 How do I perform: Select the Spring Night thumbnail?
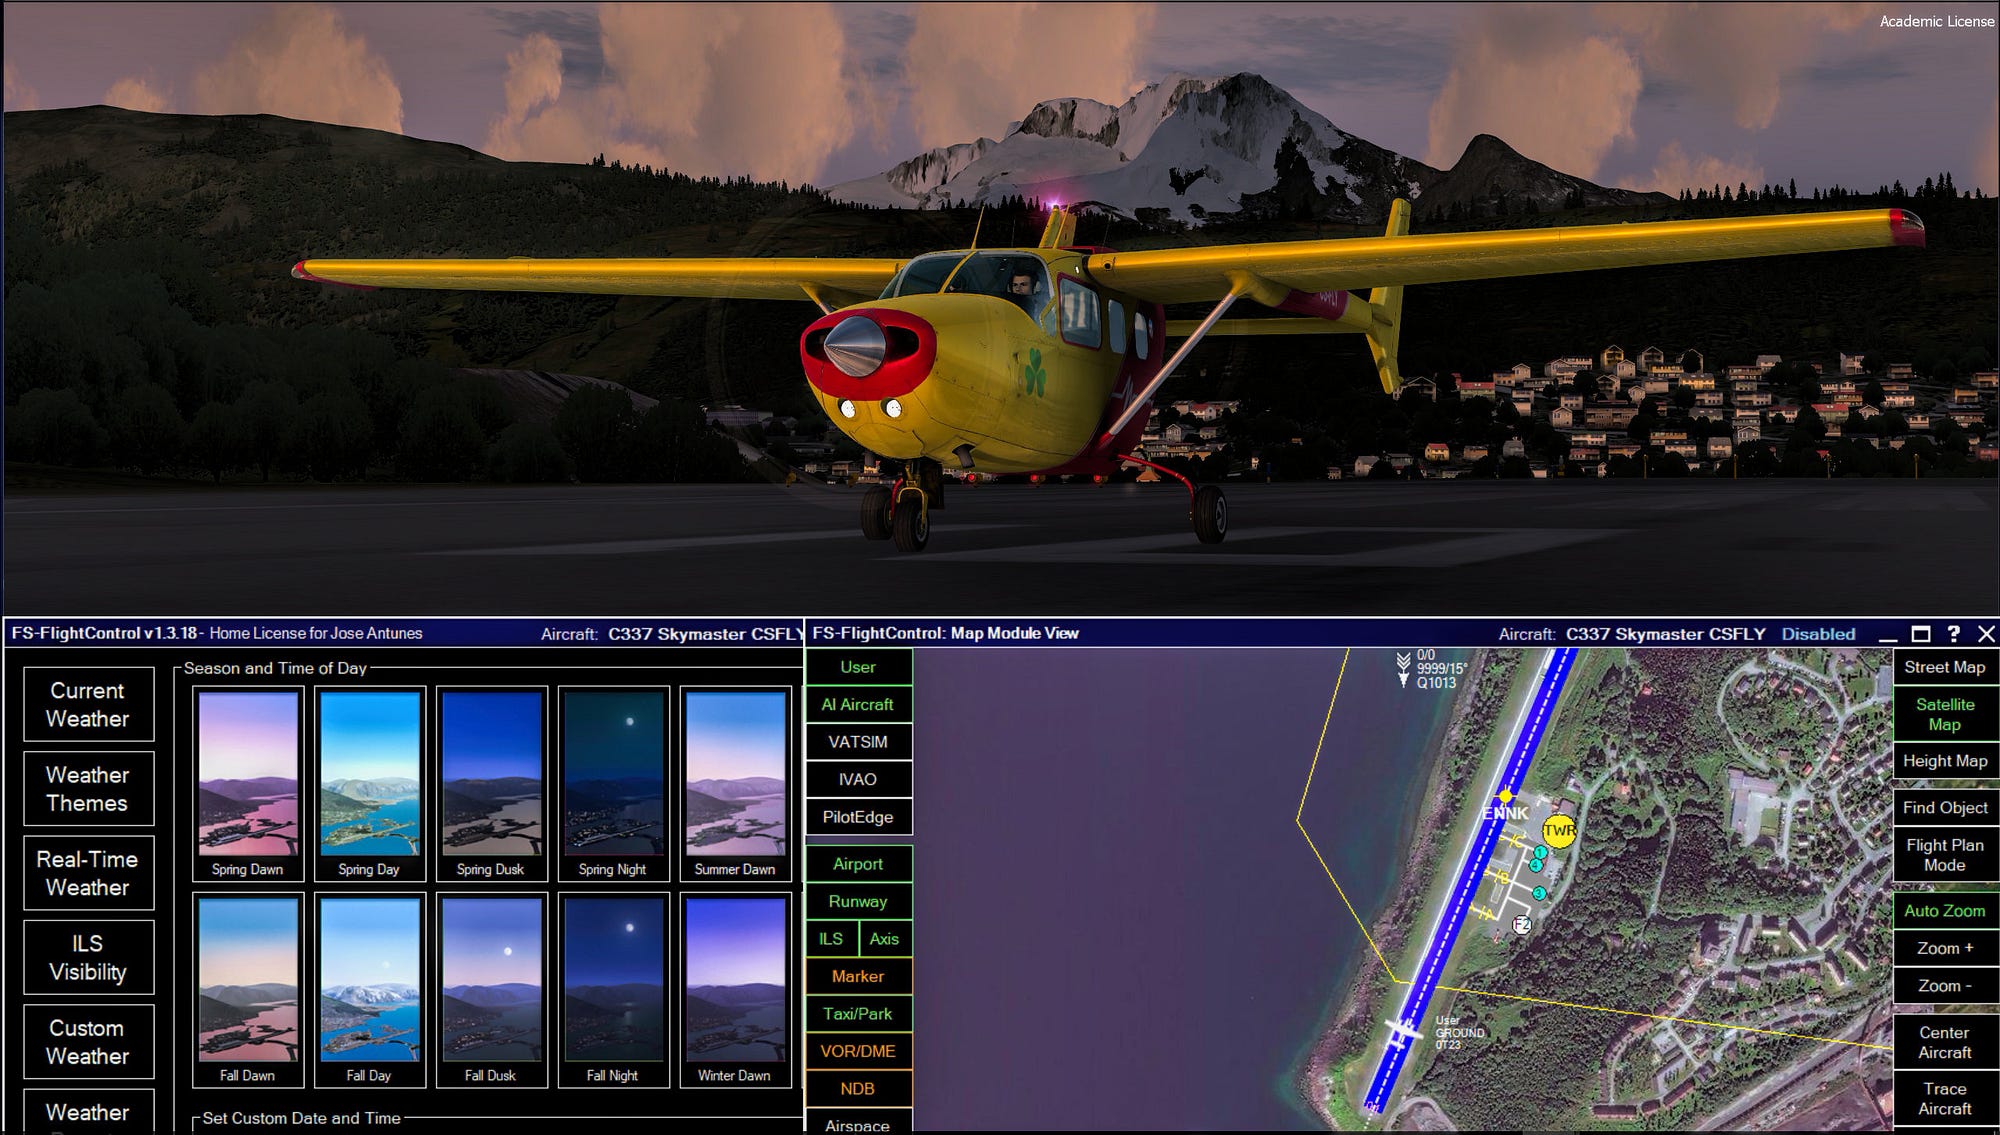tap(613, 783)
